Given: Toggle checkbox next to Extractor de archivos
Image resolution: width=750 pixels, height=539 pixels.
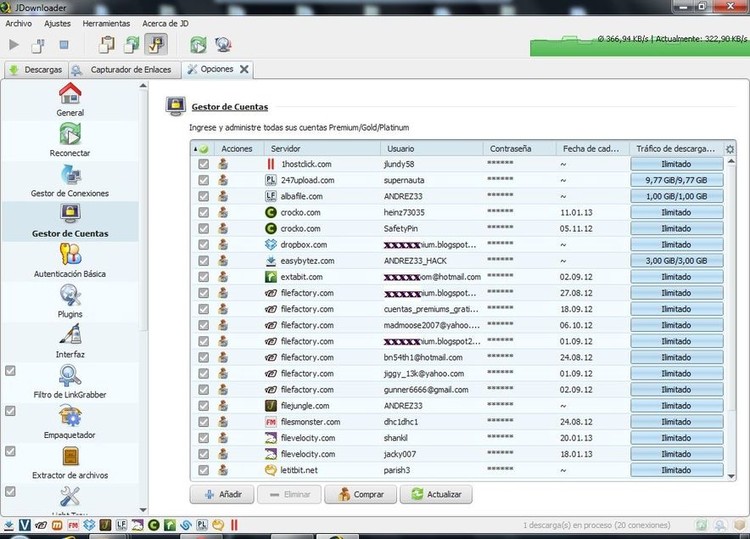Looking at the screenshot, I should [10, 451].
